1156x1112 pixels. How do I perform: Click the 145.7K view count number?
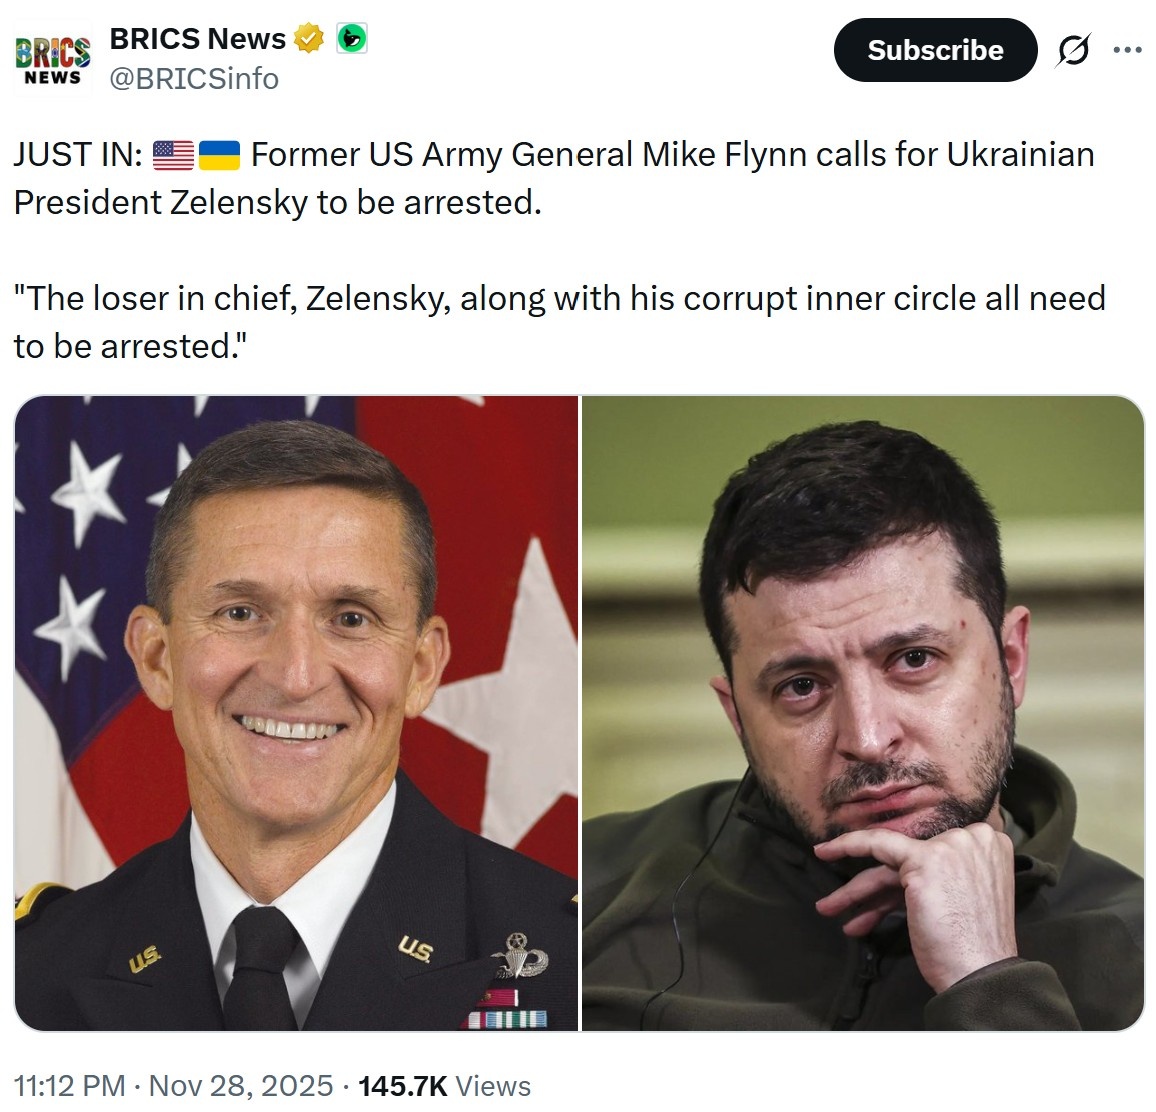pos(403,1086)
